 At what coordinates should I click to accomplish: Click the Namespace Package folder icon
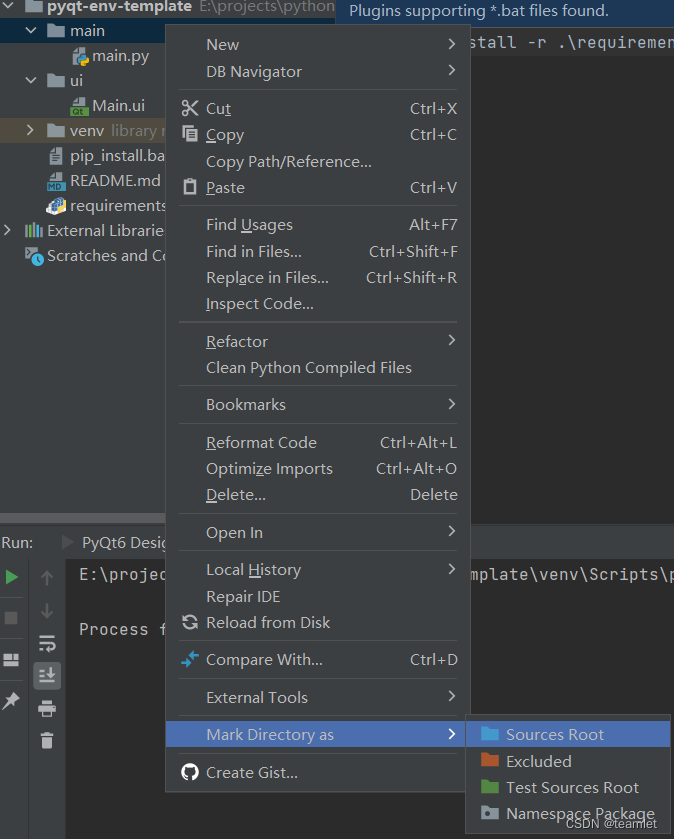click(x=489, y=813)
